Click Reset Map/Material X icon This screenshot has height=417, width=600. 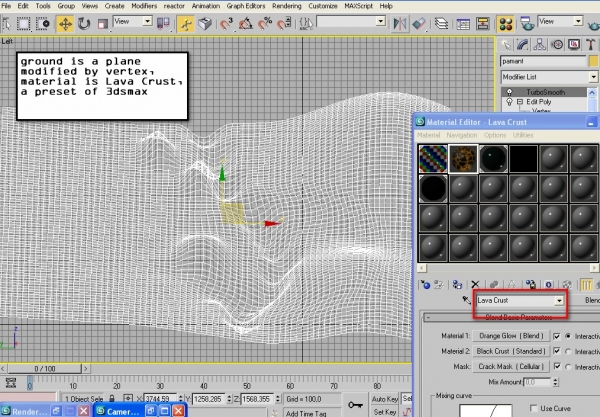click(x=475, y=285)
